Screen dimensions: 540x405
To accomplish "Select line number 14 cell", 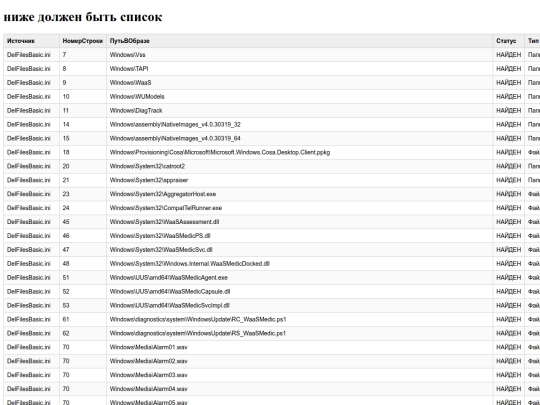I will 83,124.
